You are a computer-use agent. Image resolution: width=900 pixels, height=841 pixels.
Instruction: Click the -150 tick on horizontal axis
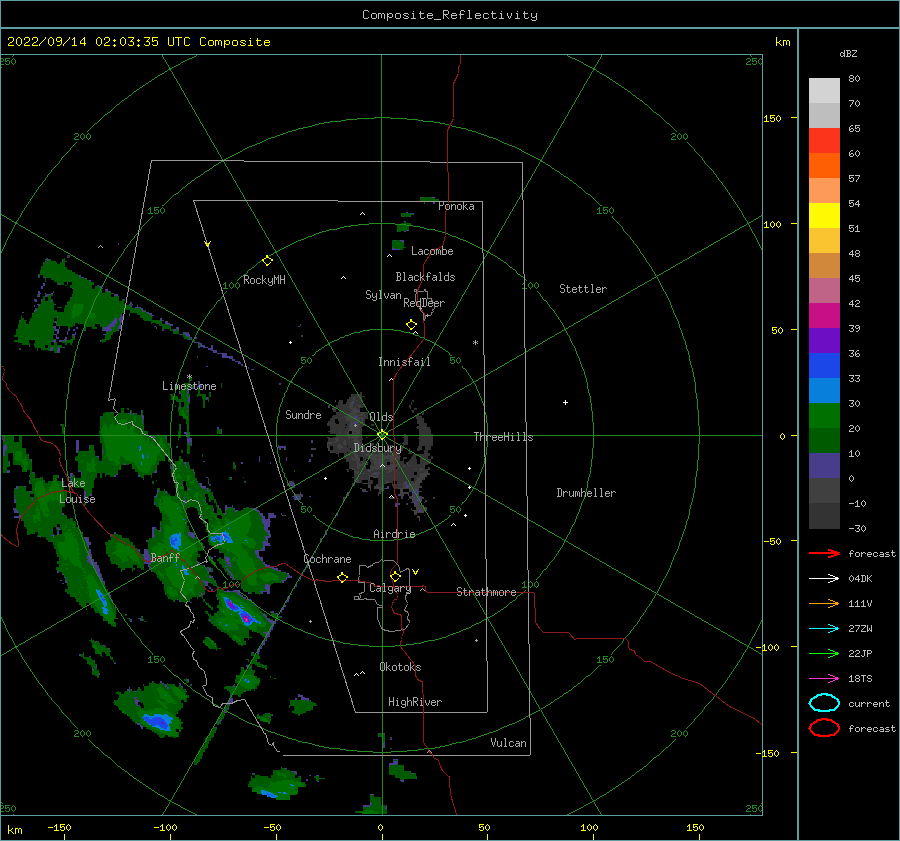tap(59, 827)
